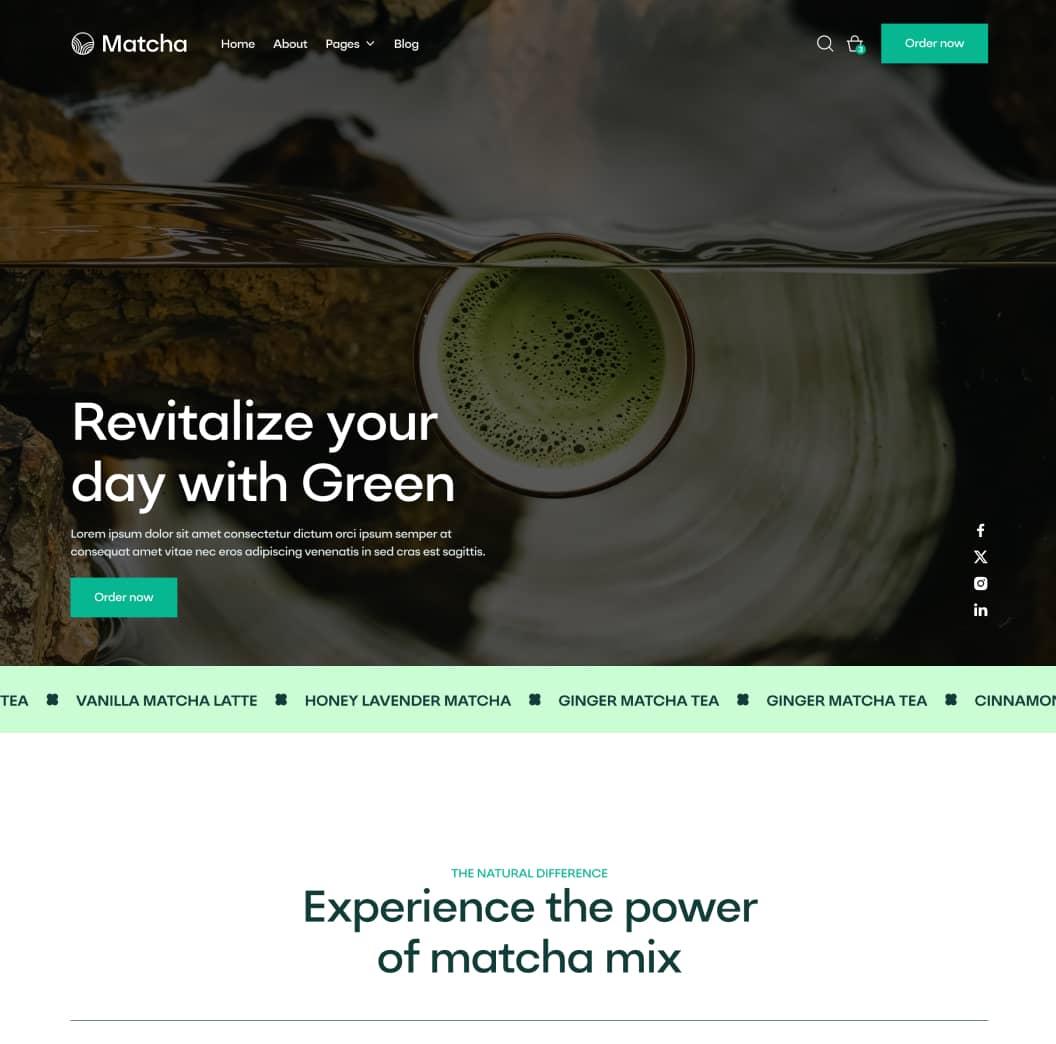This screenshot has height=1044, width=1056.
Task: Click the hero Order now button
Action: (124, 597)
